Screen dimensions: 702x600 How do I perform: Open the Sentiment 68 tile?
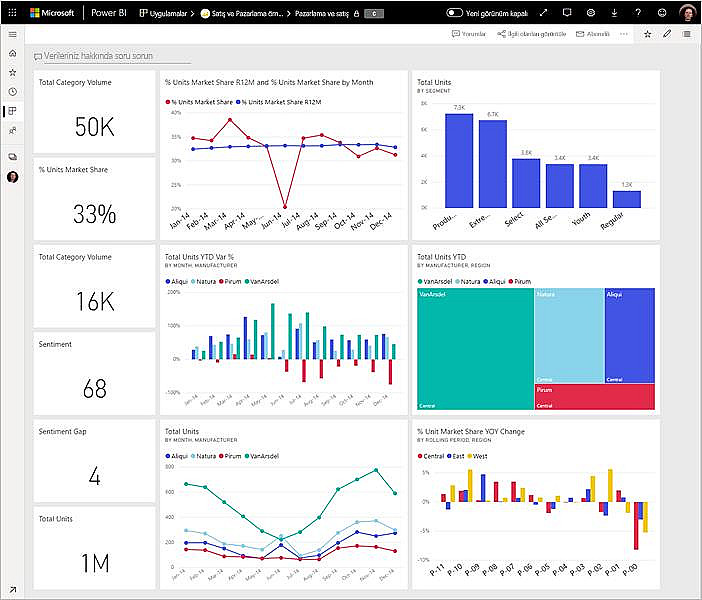(94, 373)
